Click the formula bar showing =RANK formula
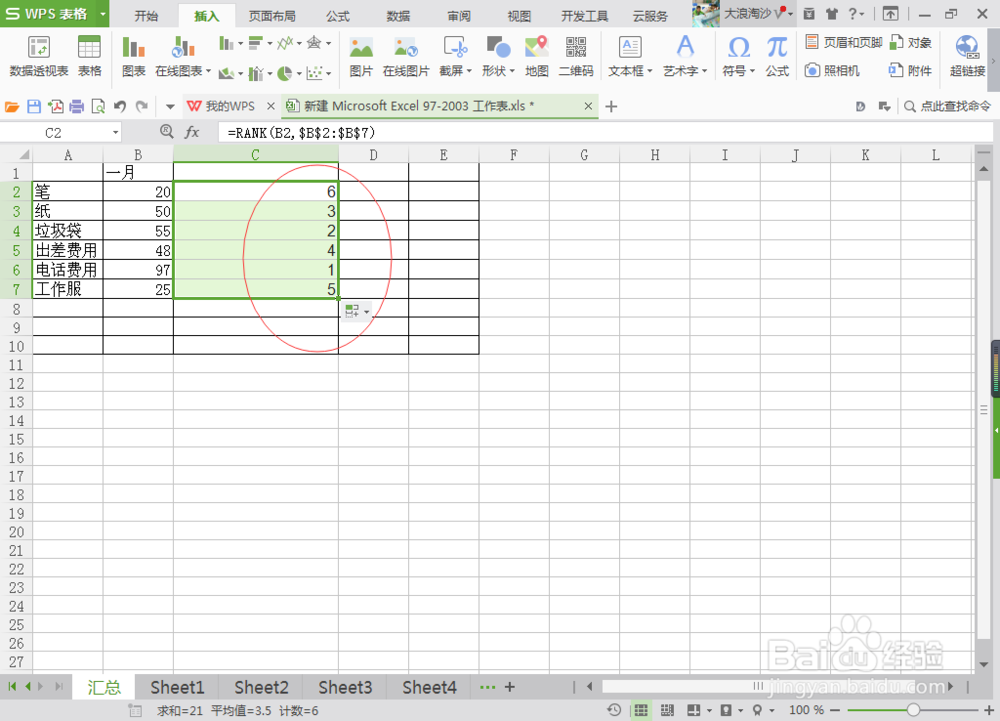 point(605,133)
